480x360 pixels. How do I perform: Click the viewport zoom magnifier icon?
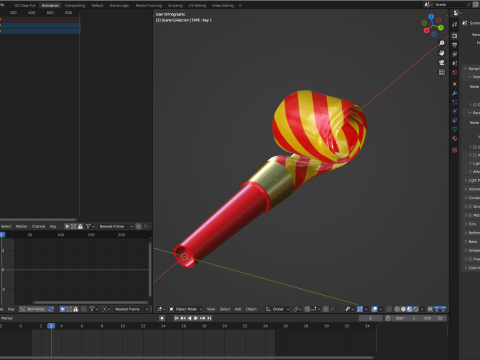click(442, 43)
